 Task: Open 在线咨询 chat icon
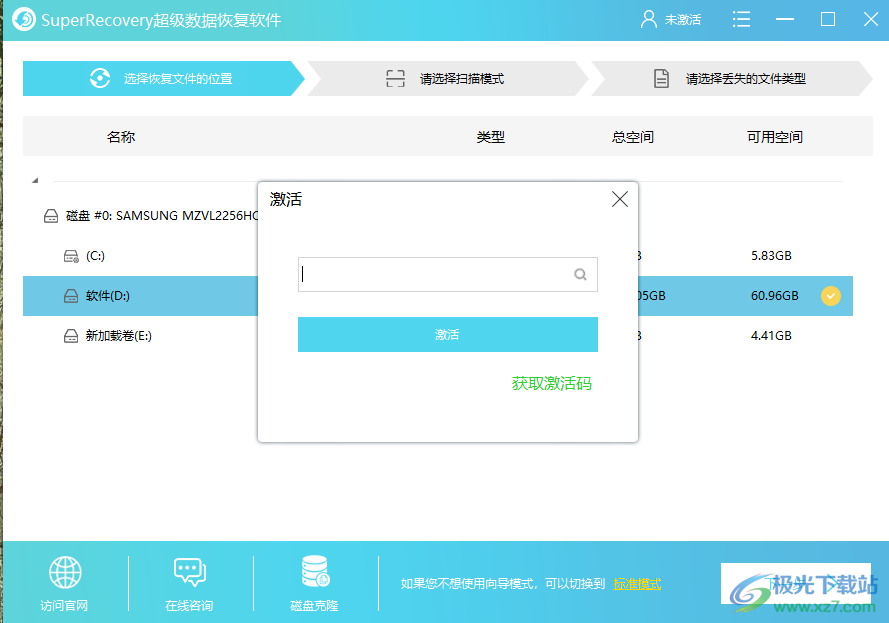(x=189, y=572)
